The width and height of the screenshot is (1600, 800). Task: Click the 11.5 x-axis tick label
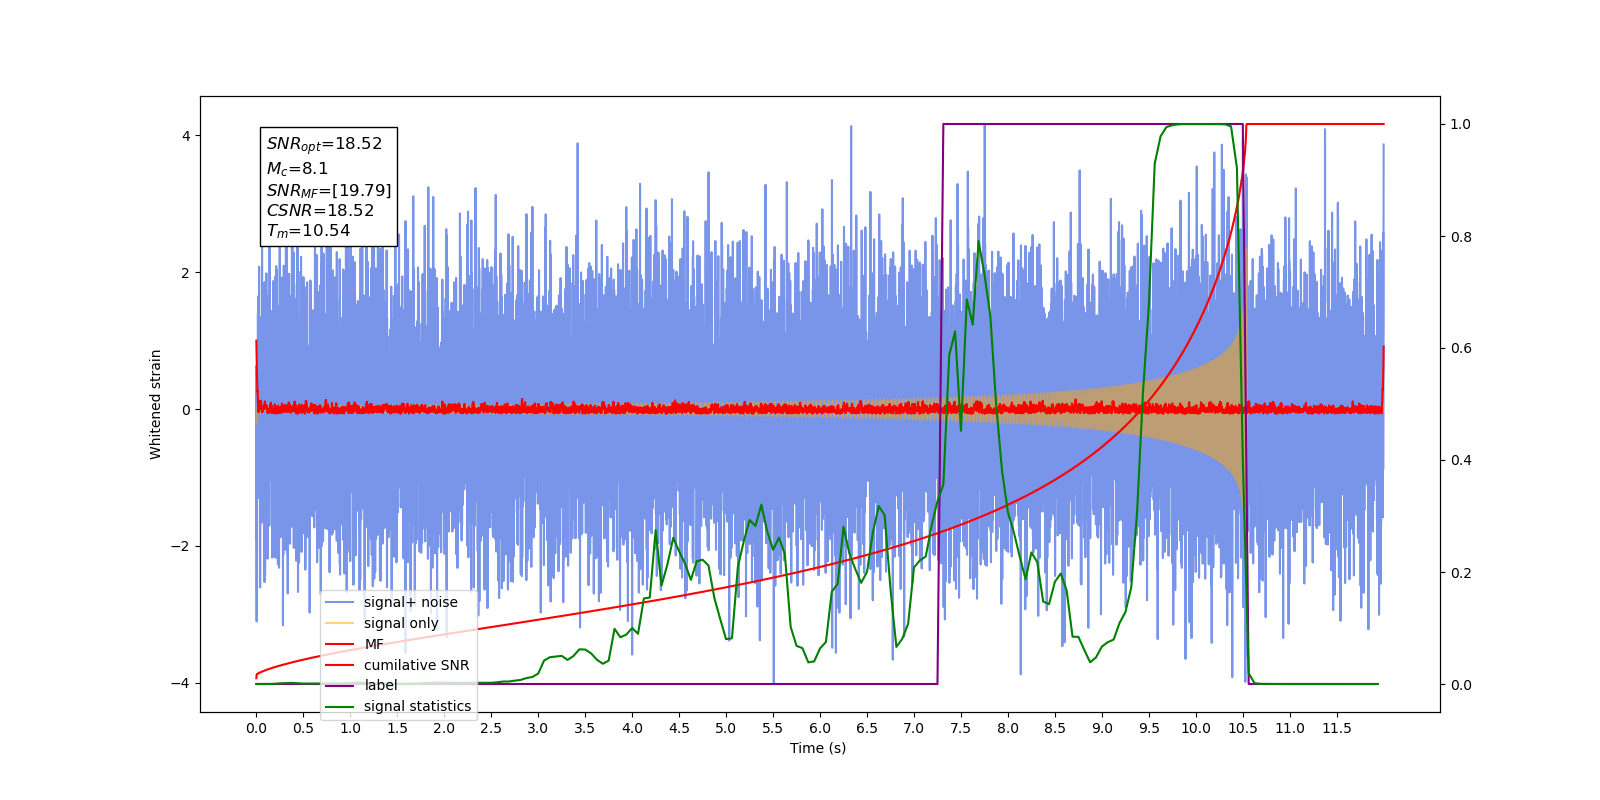tap(1337, 728)
